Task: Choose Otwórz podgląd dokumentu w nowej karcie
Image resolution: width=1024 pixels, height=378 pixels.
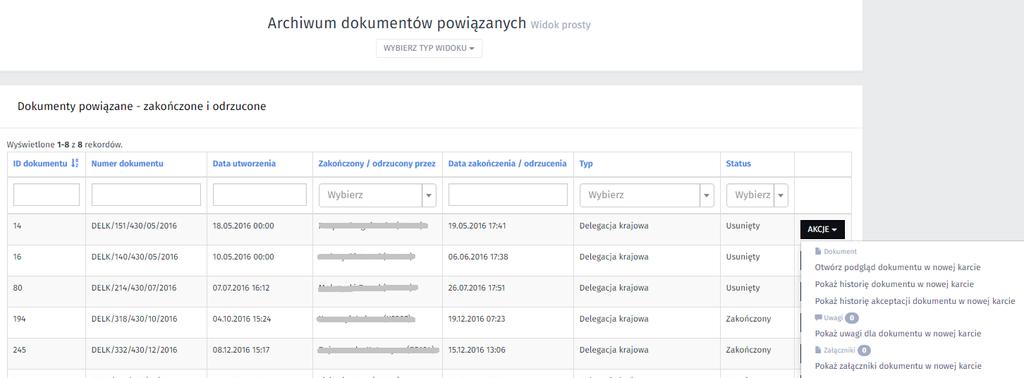Action: click(898, 268)
